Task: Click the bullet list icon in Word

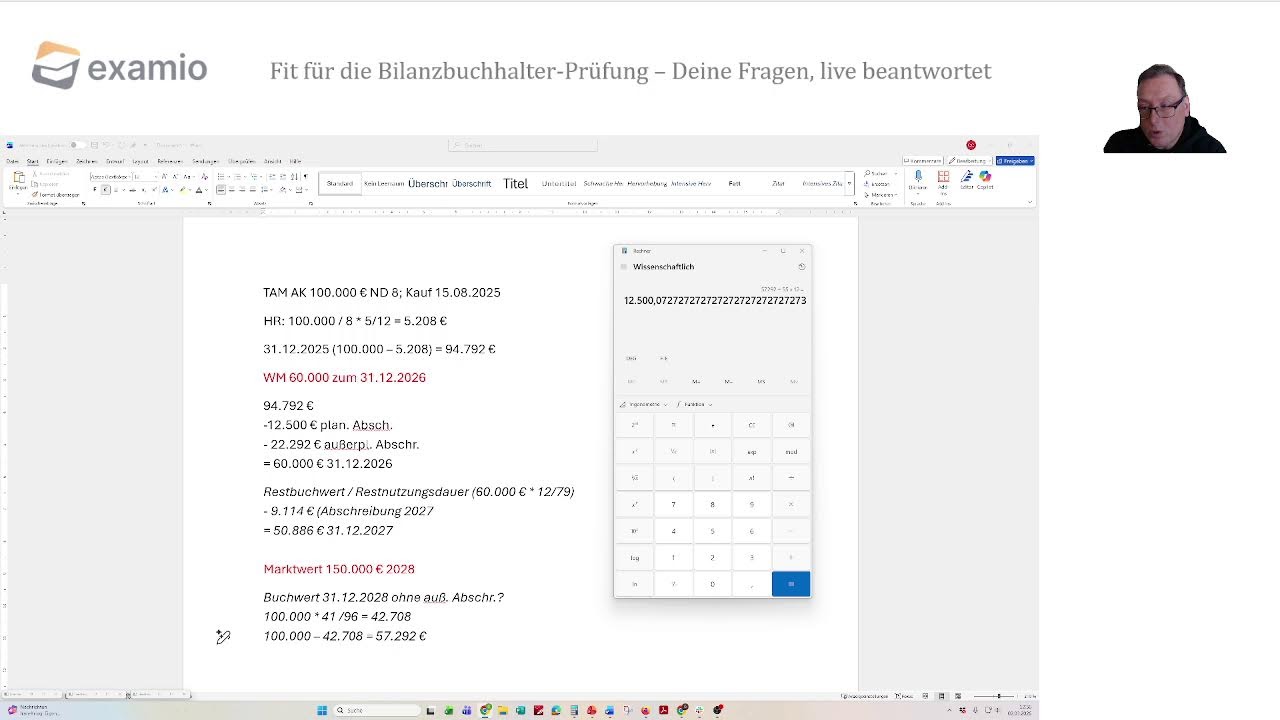Action: pyautogui.click(x=221, y=177)
